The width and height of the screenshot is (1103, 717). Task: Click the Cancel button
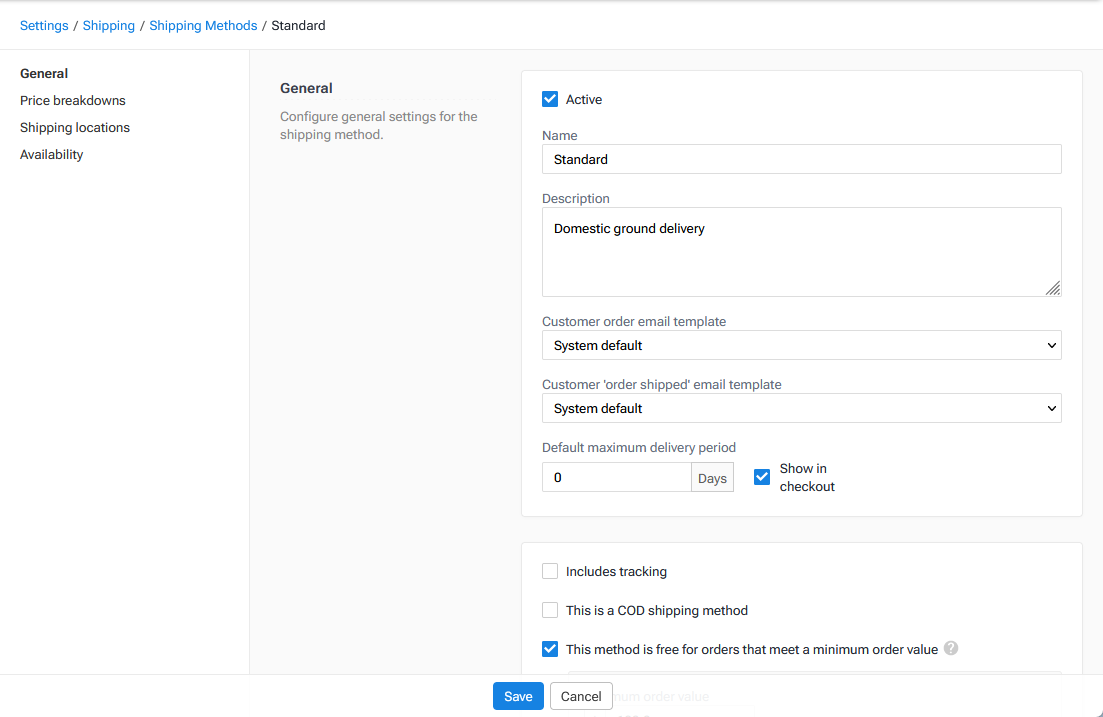pyautogui.click(x=581, y=696)
